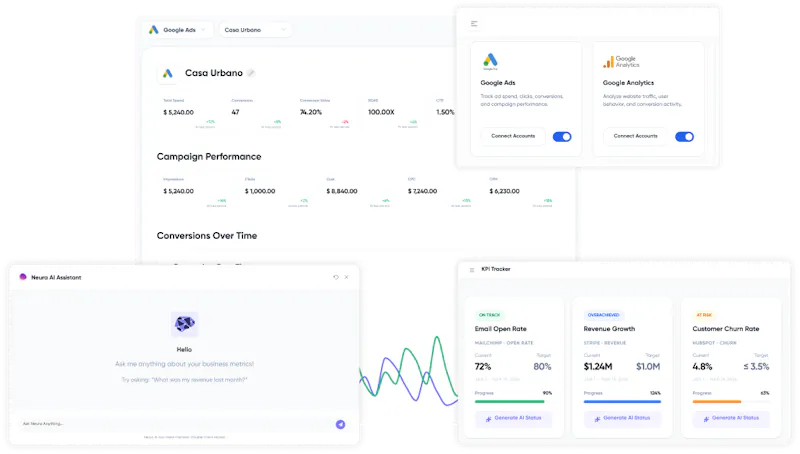Send the message with the arrow button
800x454 pixels.
340,424
